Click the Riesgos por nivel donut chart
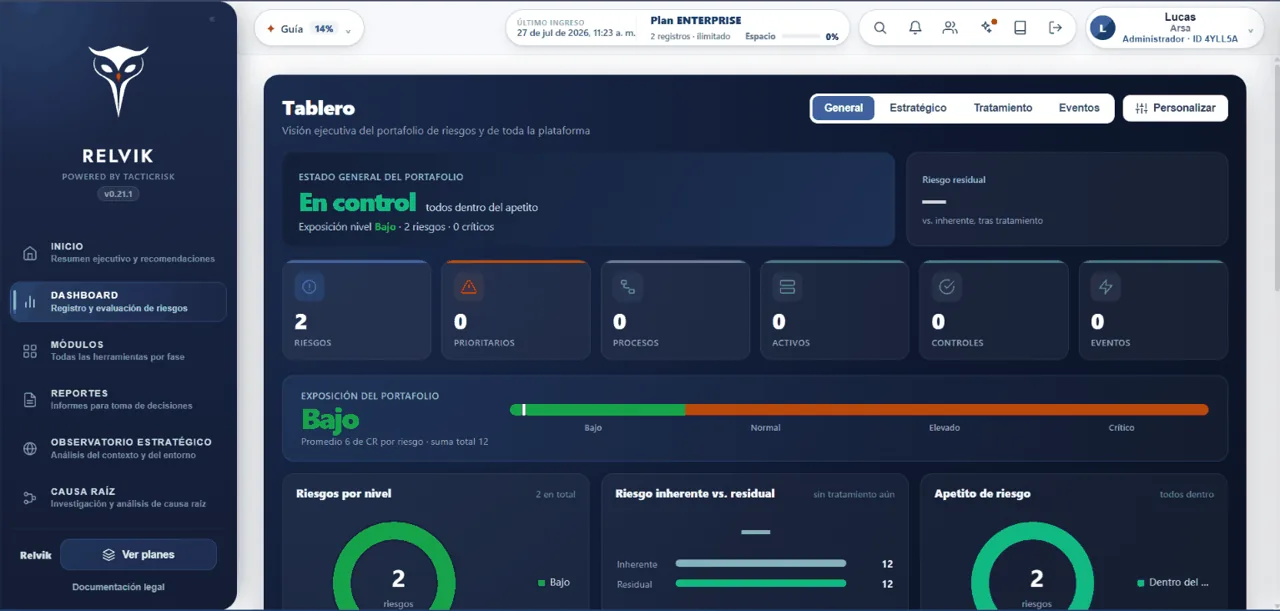Image resolution: width=1280 pixels, height=611 pixels. click(394, 566)
